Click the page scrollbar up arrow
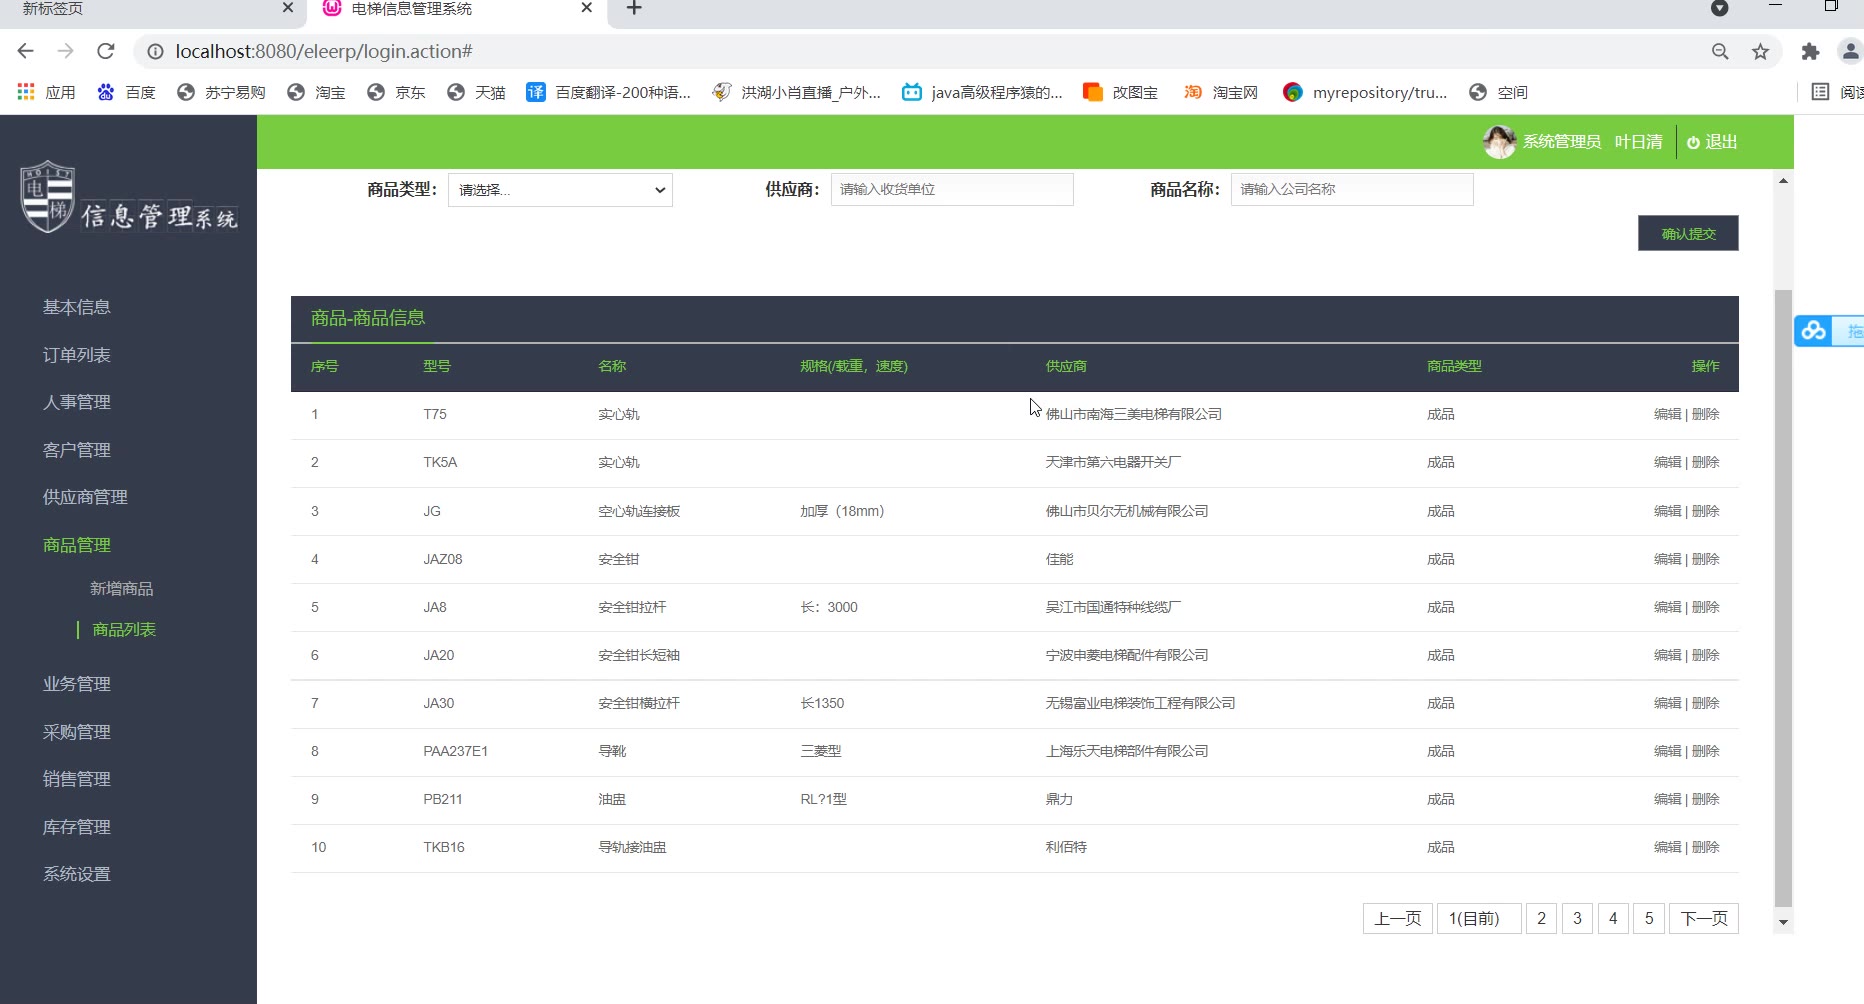 click(x=1783, y=181)
